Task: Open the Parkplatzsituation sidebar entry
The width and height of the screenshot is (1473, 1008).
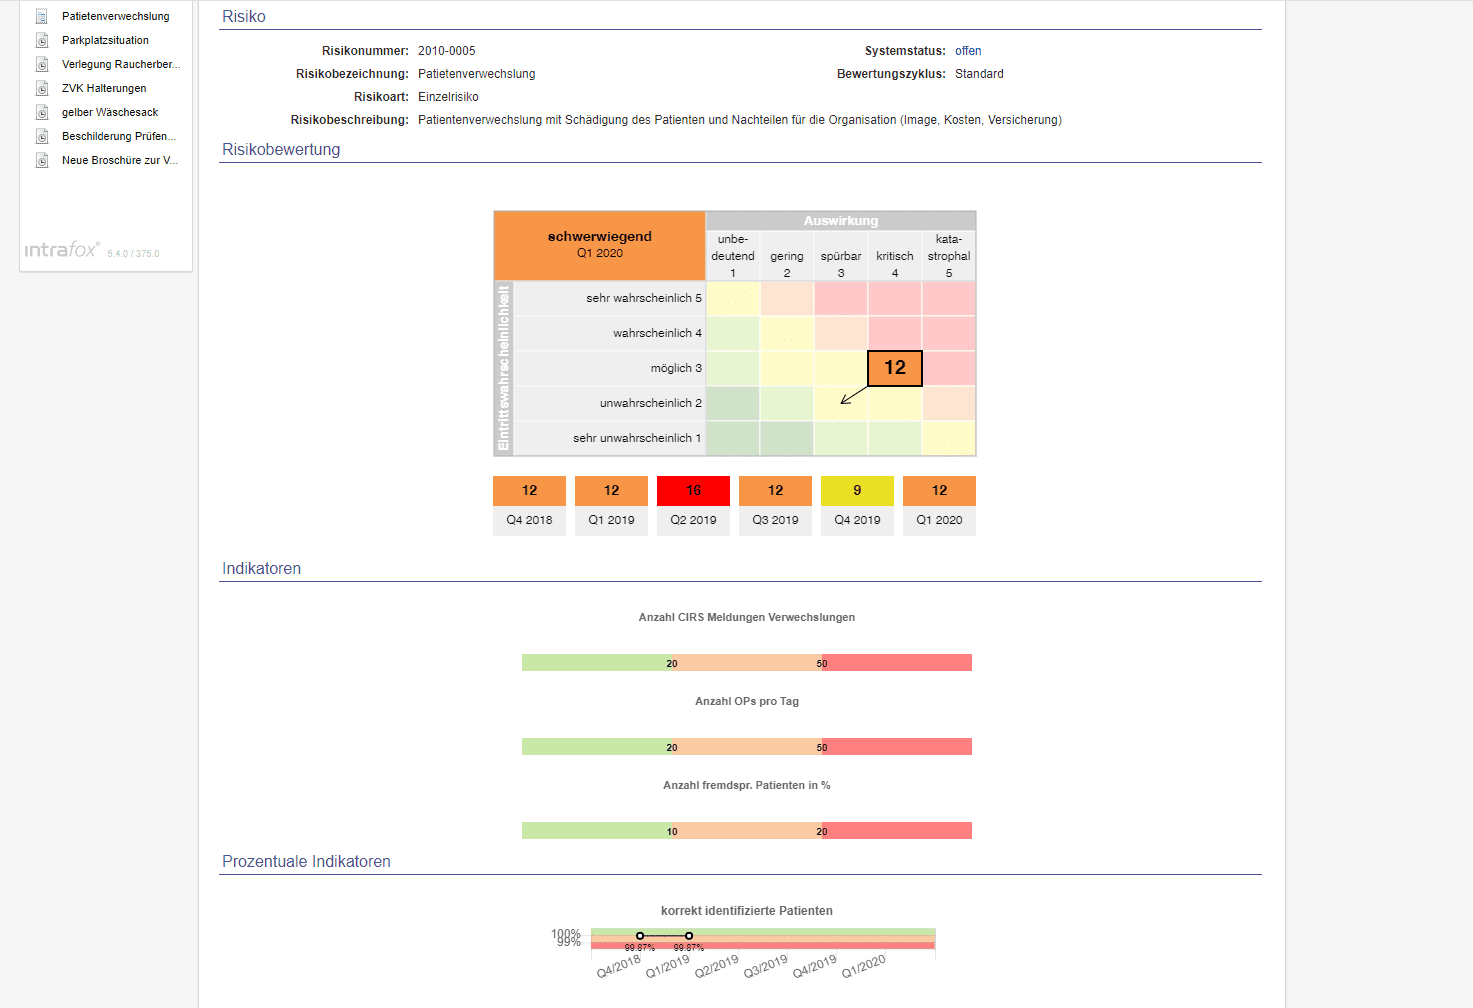Action: click(105, 40)
